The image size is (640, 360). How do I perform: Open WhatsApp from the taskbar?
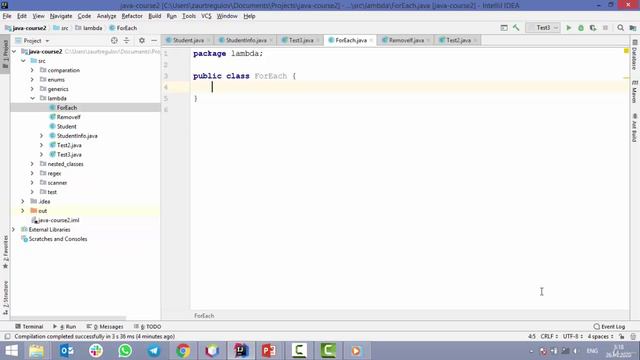[125, 351]
